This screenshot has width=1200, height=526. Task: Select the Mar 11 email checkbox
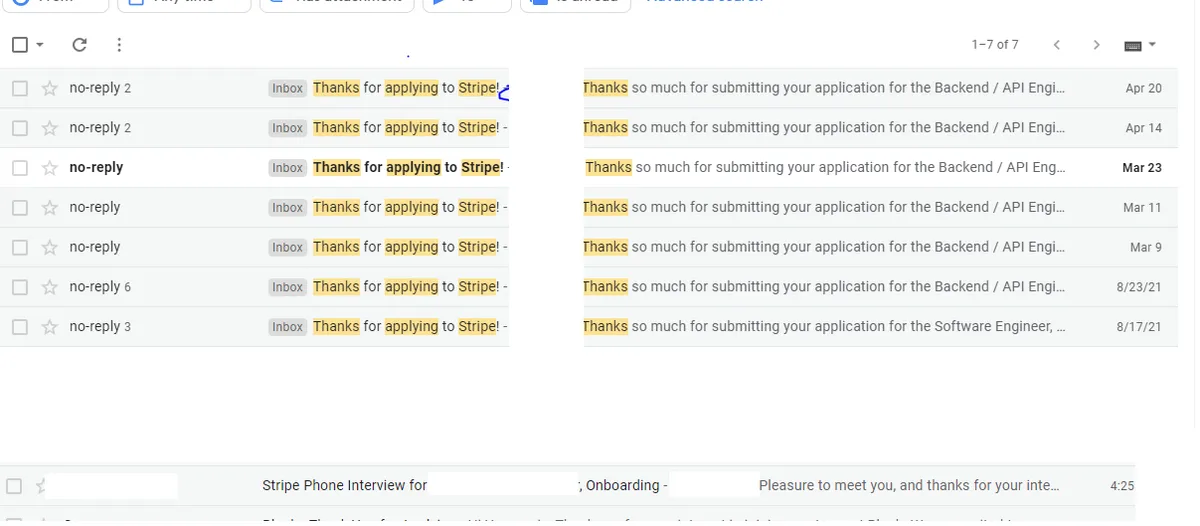[20, 208]
